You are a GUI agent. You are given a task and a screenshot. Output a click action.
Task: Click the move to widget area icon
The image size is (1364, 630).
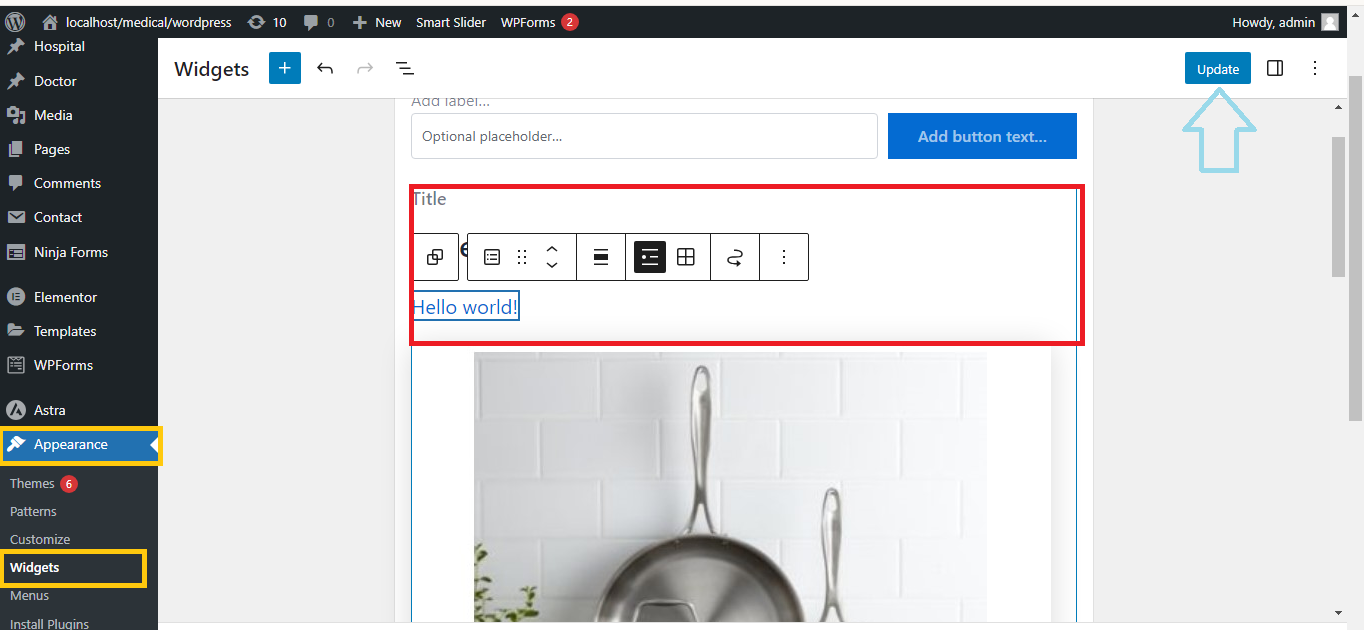pos(735,257)
